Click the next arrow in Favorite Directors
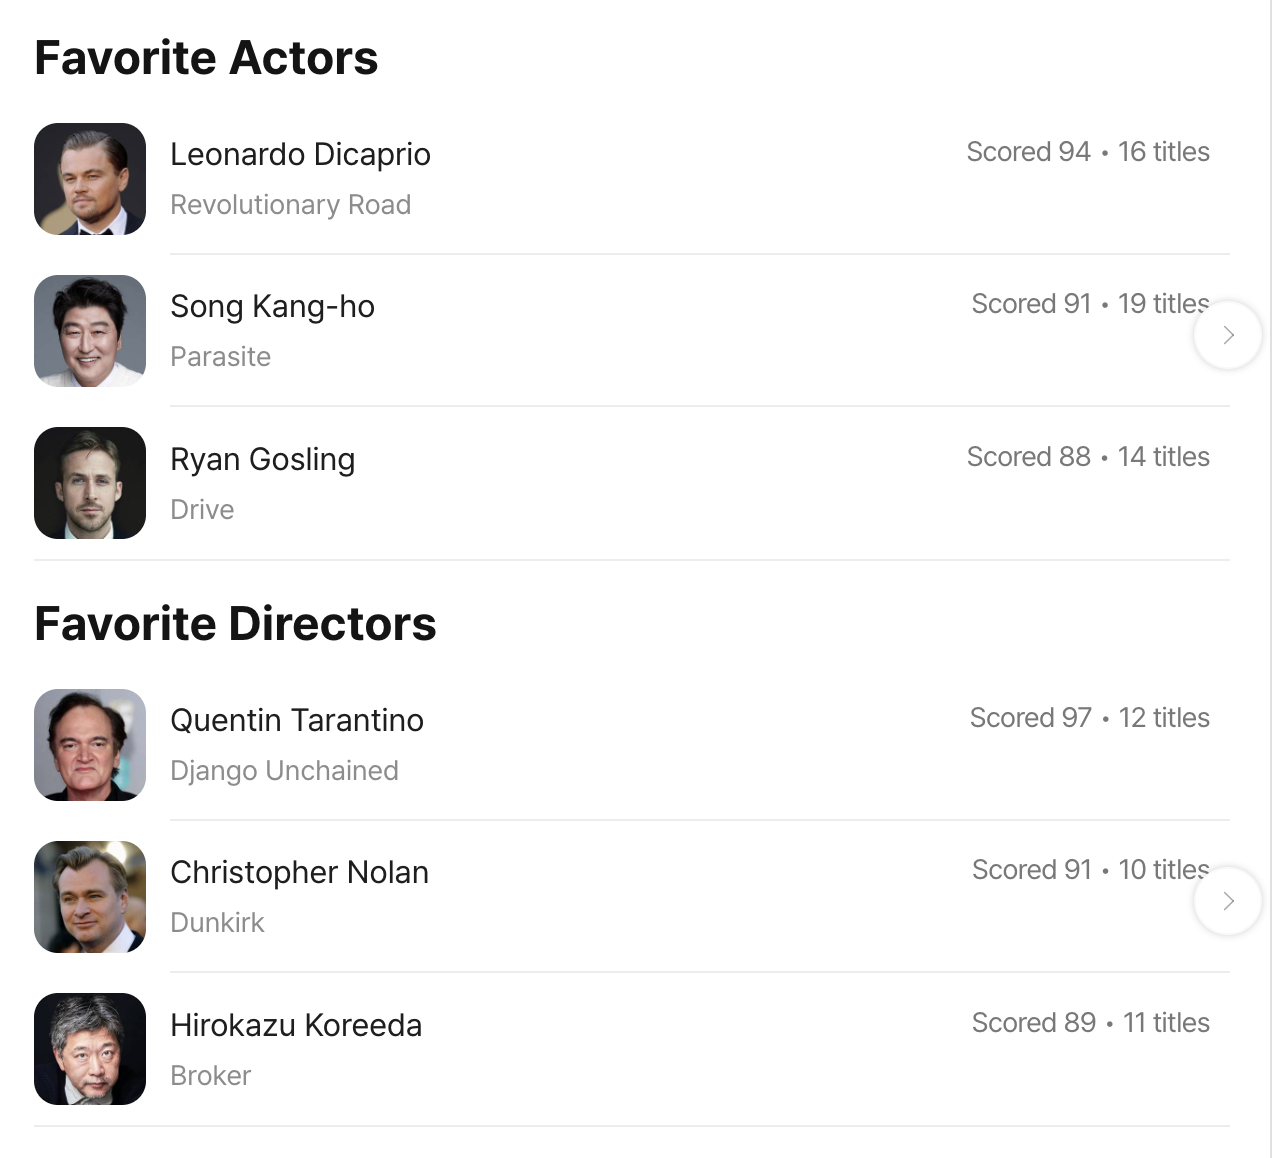1274x1158 pixels. 1227,901
